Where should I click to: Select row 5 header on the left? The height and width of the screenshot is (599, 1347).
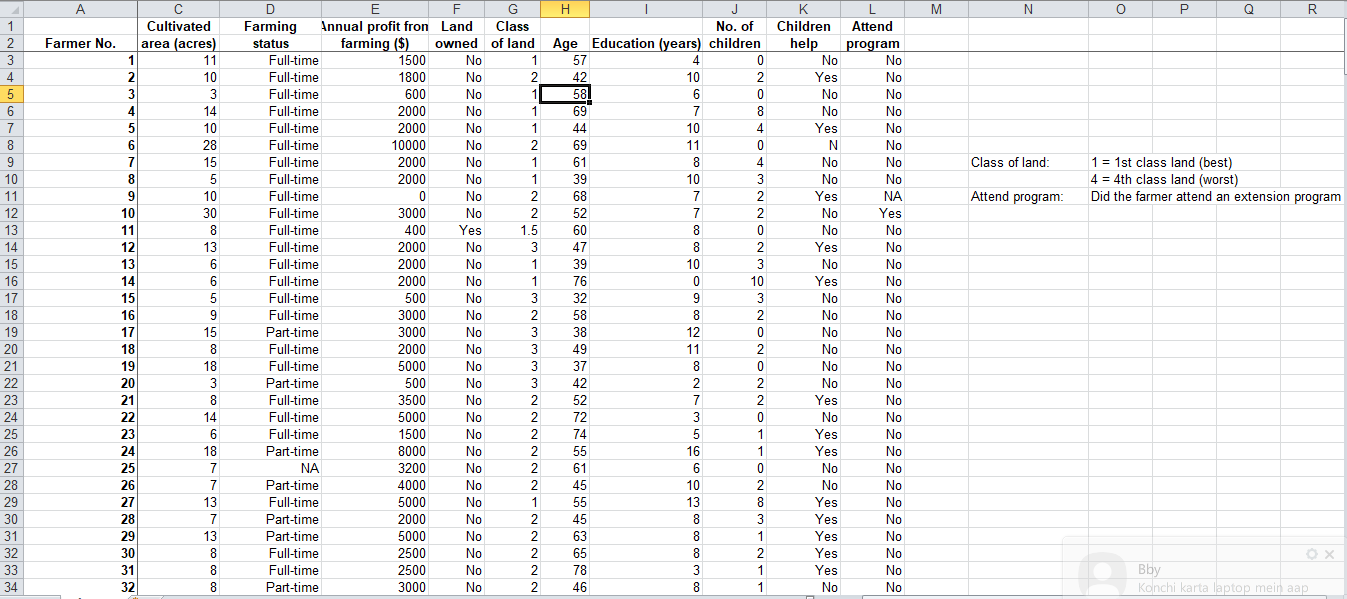pyautogui.click(x=10, y=94)
